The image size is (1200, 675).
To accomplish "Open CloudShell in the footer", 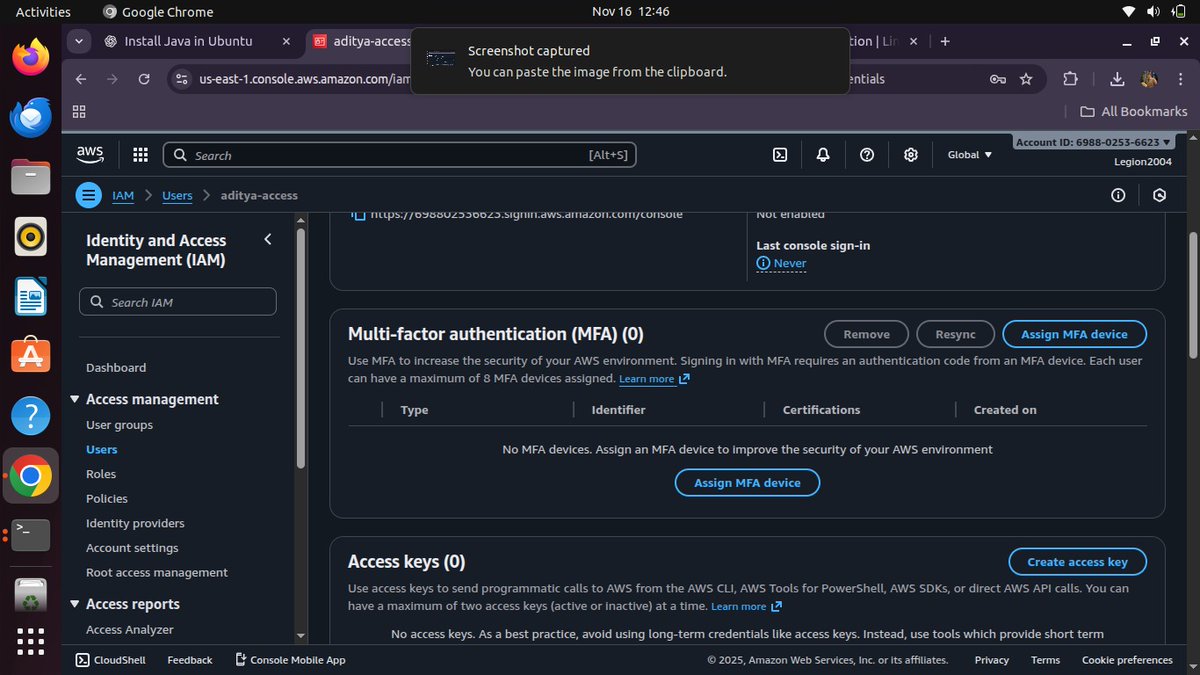I will click(x=110, y=660).
